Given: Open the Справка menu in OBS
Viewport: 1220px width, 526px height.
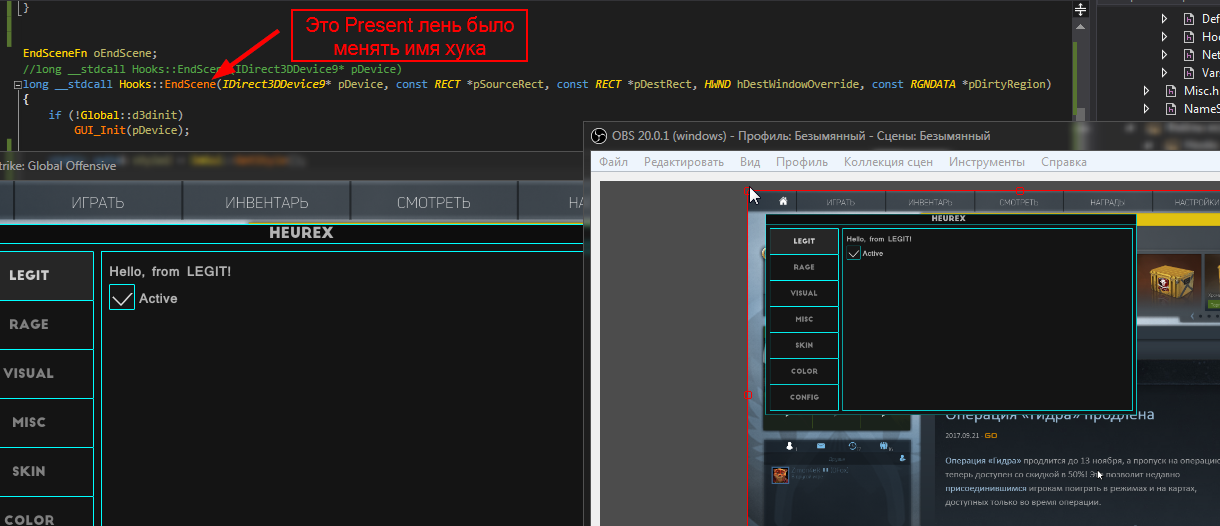Looking at the screenshot, I should [1064, 162].
